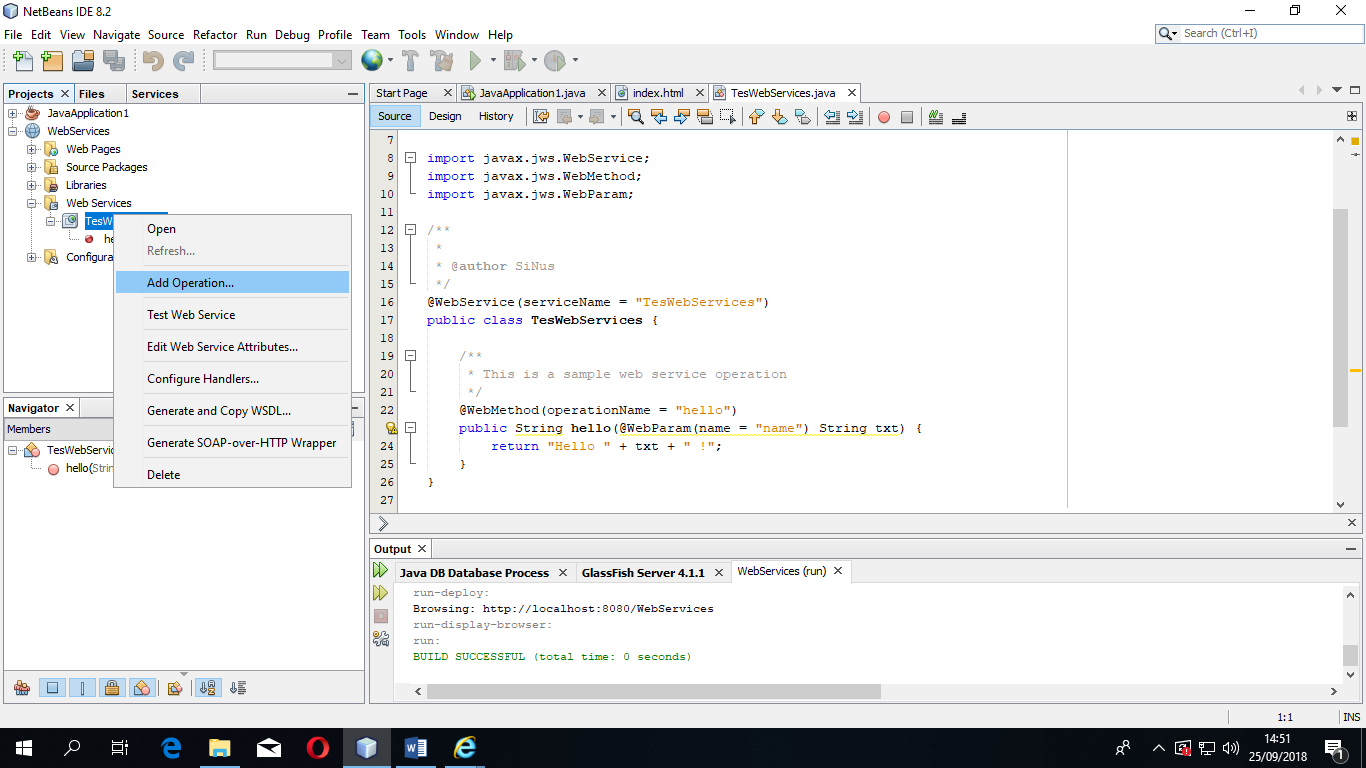Click the New Project toolbar icon
This screenshot has height=768, width=1366.
tap(53, 61)
